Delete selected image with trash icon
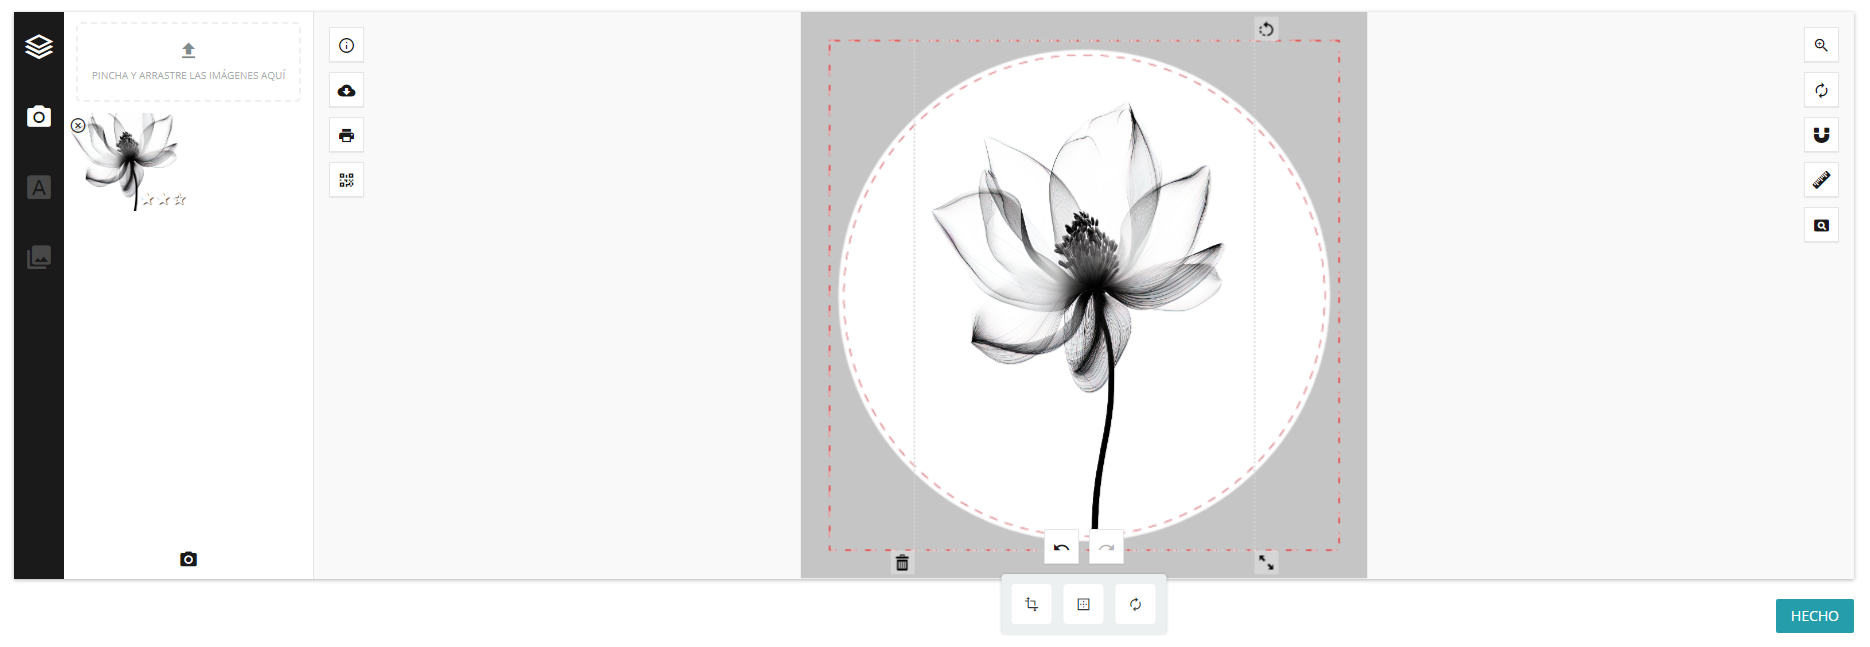The image size is (1870, 647). pyautogui.click(x=902, y=563)
